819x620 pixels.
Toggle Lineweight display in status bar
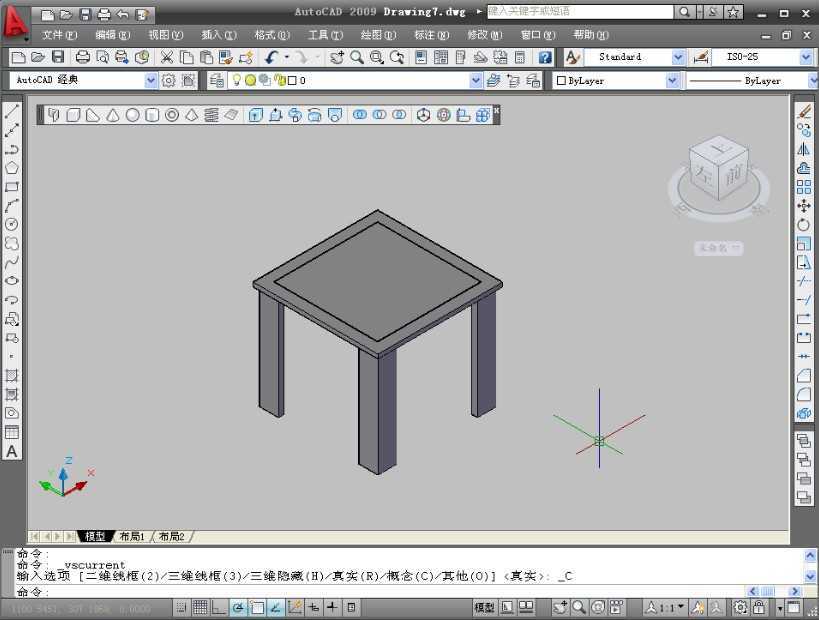333,607
